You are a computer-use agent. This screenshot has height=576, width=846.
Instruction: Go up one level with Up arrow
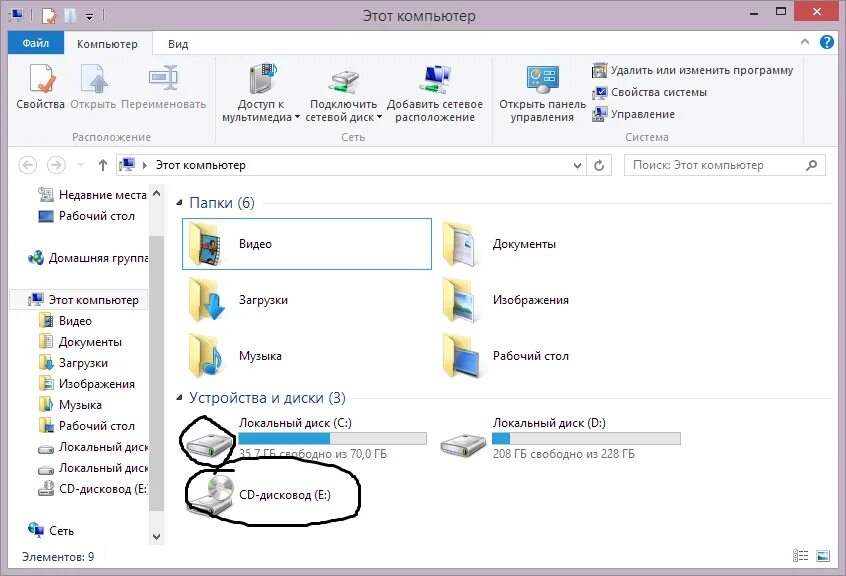pyautogui.click(x=103, y=165)
